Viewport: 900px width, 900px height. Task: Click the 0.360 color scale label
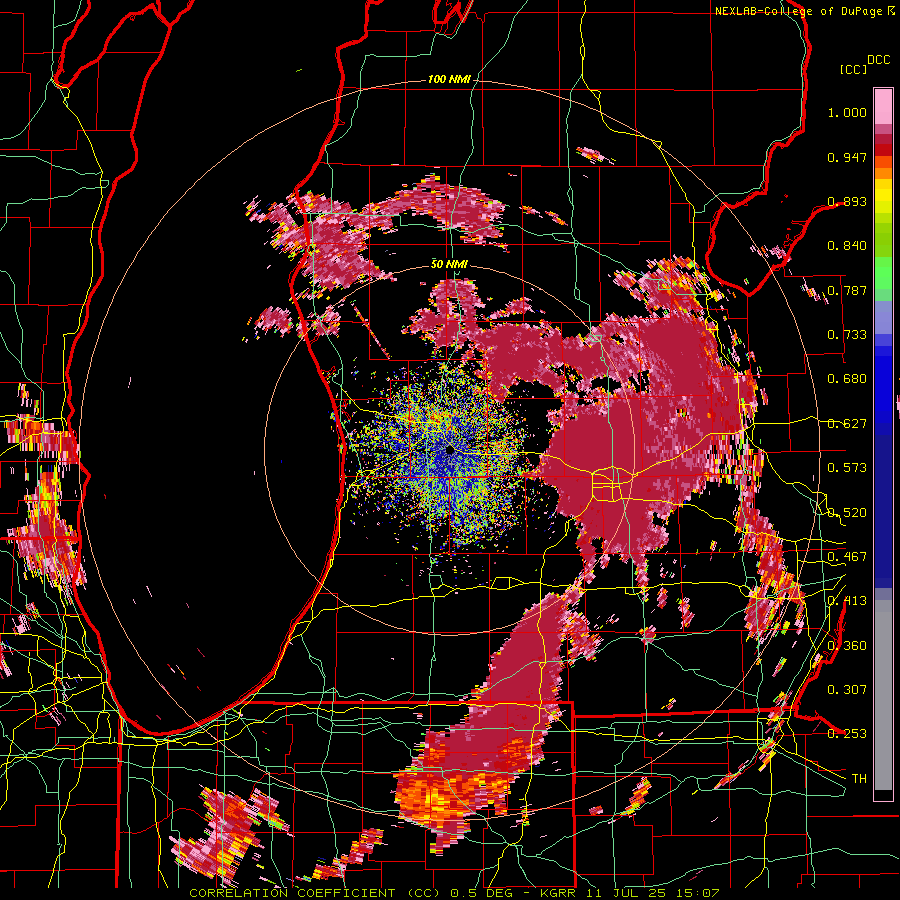point(847,646)
